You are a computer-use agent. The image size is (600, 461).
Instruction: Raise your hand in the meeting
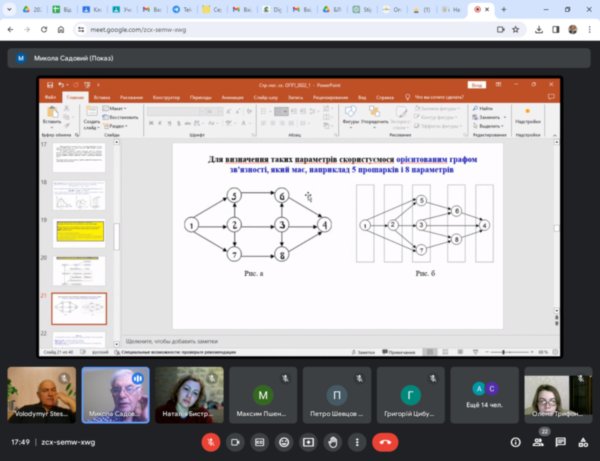[333, 441]
